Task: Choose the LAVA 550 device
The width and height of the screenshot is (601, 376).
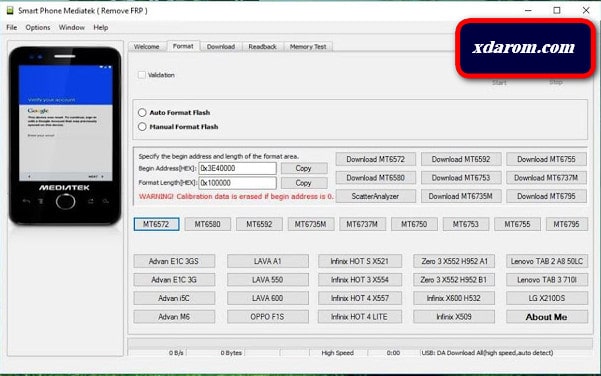Action: [x=268, y=280]
